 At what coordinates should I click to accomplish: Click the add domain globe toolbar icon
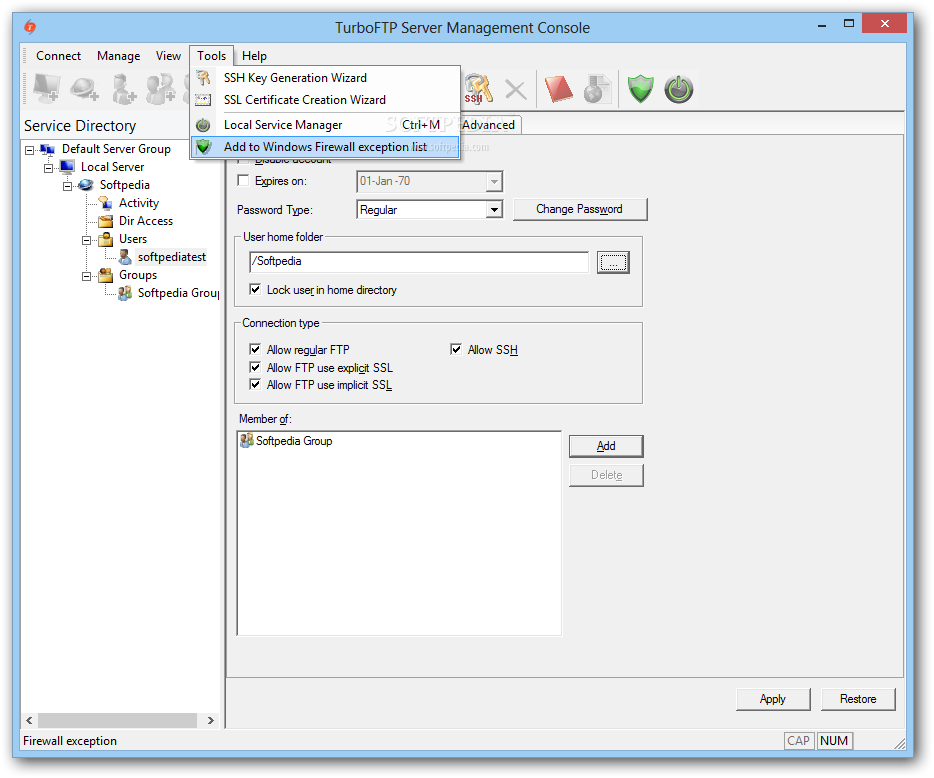(x=84, y=88)
